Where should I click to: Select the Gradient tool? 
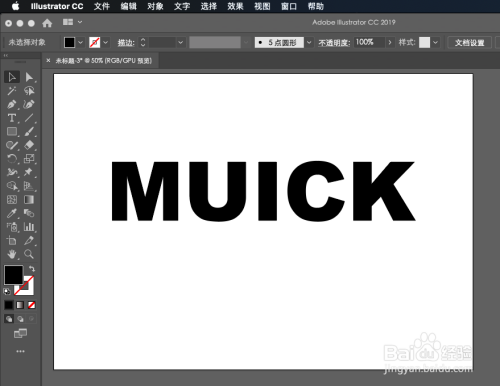(29, 200)
